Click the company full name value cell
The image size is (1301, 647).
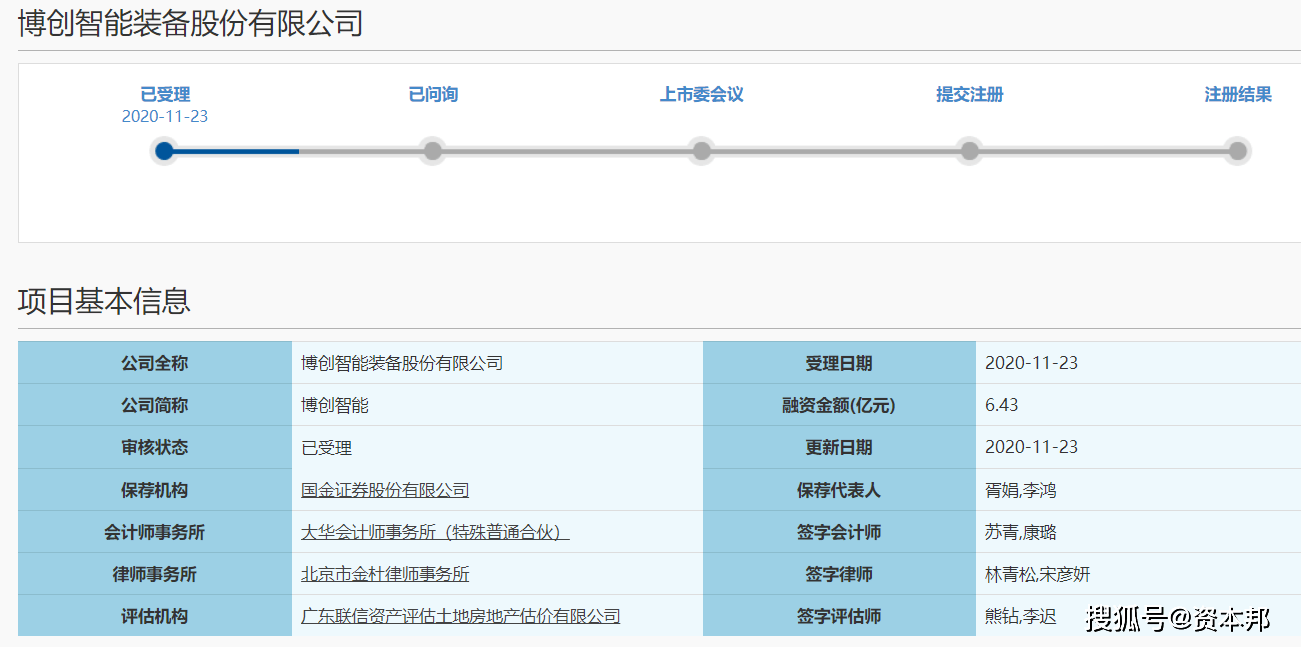click(x=497, y=363)
